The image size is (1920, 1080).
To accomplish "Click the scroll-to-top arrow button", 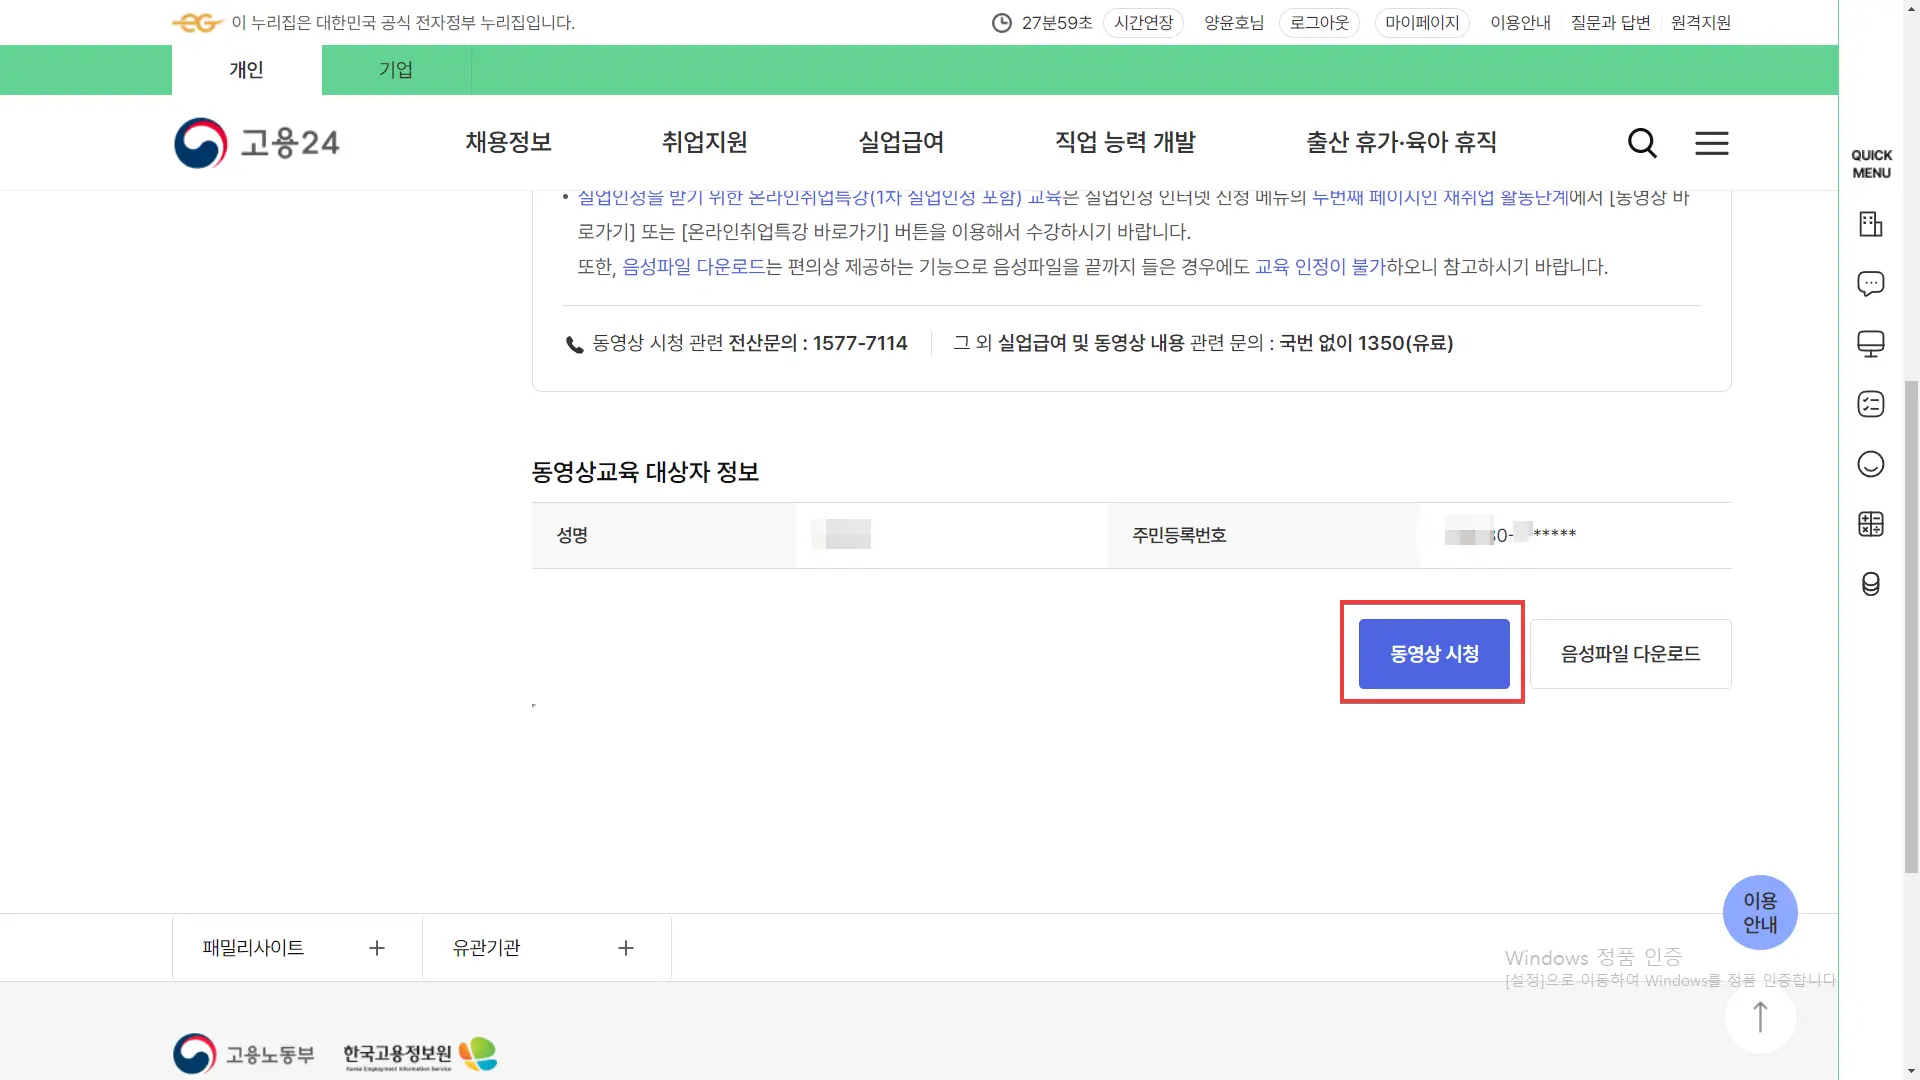I will tap(1760, 1017).
